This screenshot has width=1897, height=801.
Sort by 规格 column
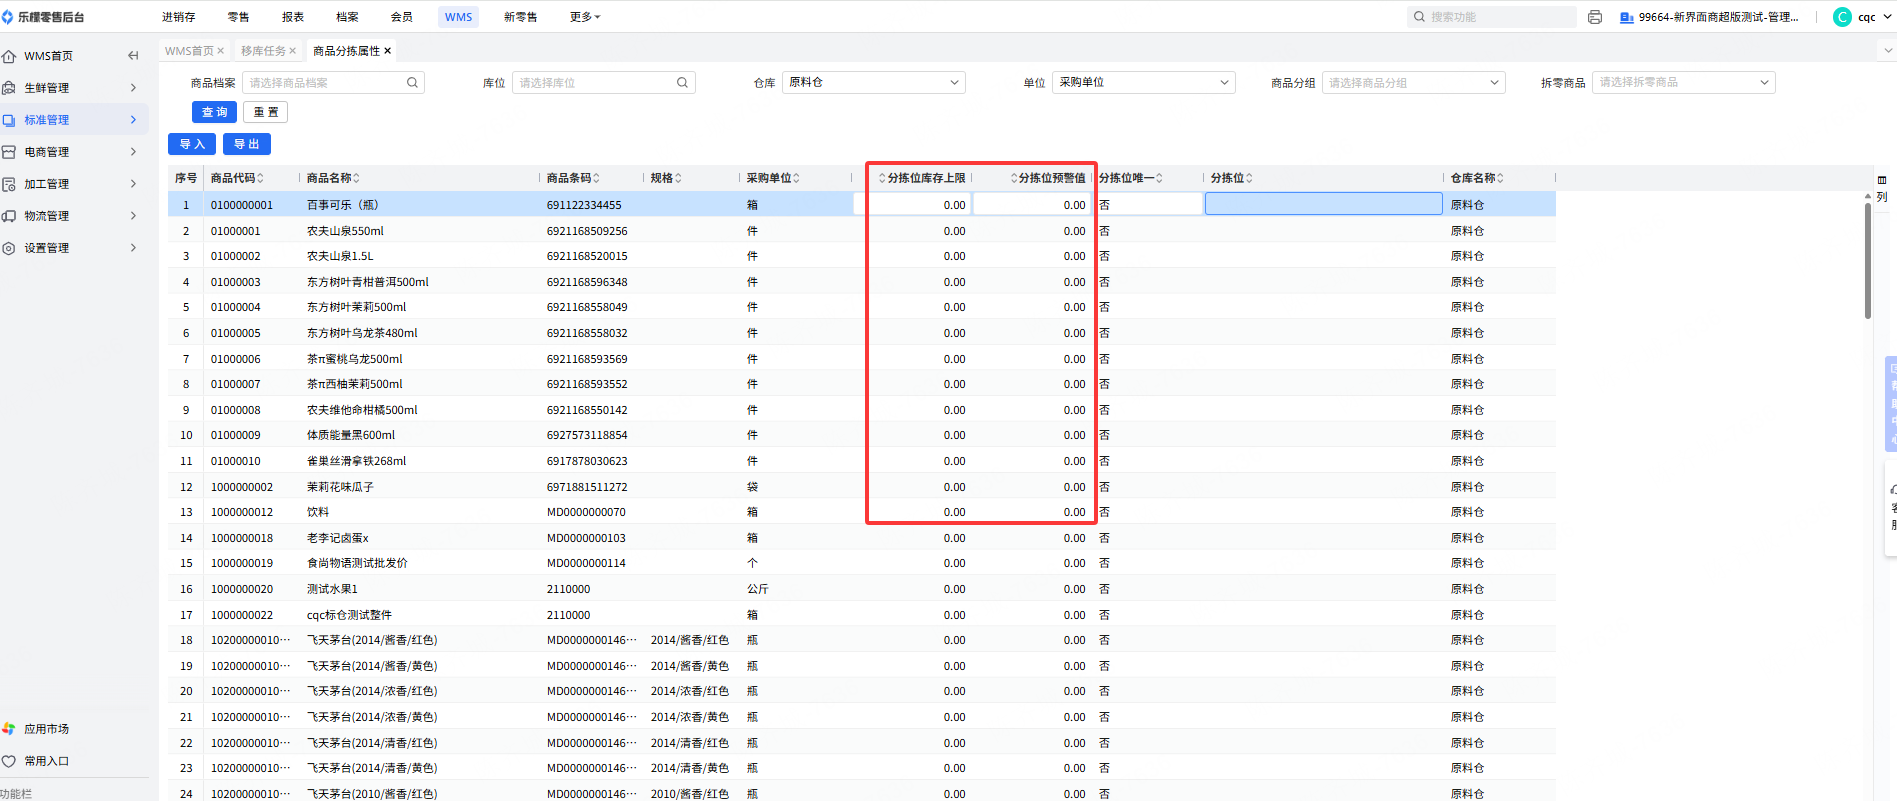pyautogui.click(x=678, y=178)
